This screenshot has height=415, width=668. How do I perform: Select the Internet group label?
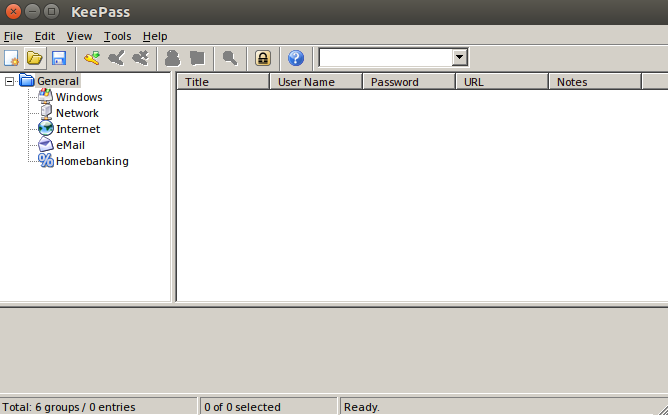78,129
